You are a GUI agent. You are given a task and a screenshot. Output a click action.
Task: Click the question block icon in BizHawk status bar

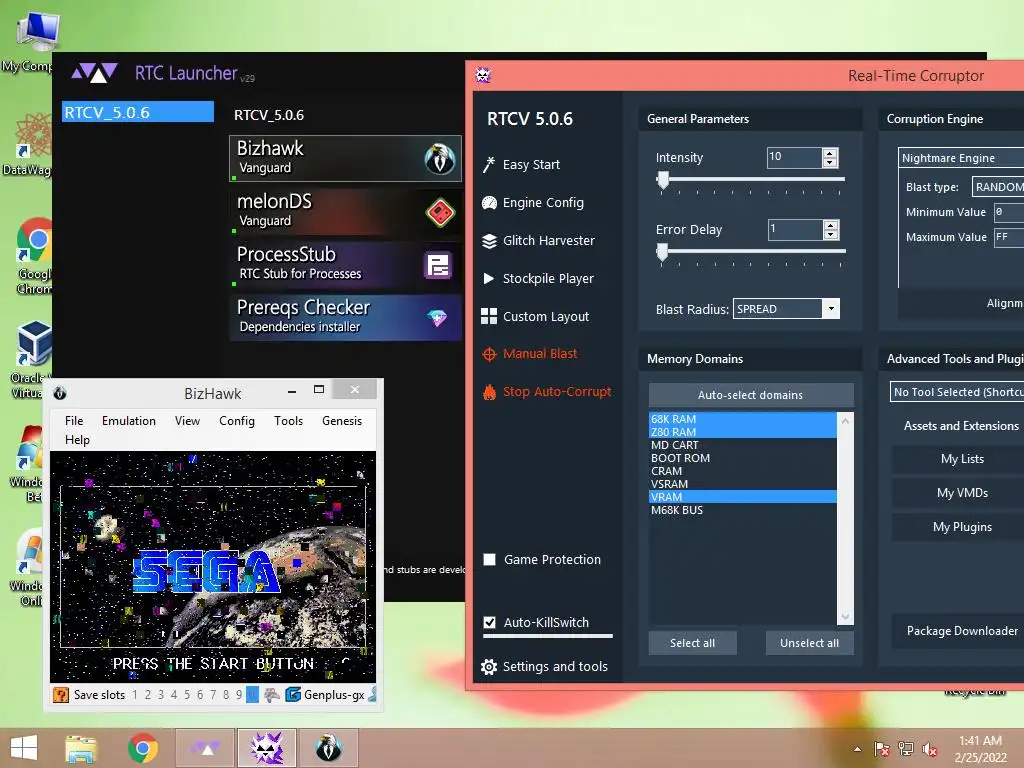coord(61,695)
